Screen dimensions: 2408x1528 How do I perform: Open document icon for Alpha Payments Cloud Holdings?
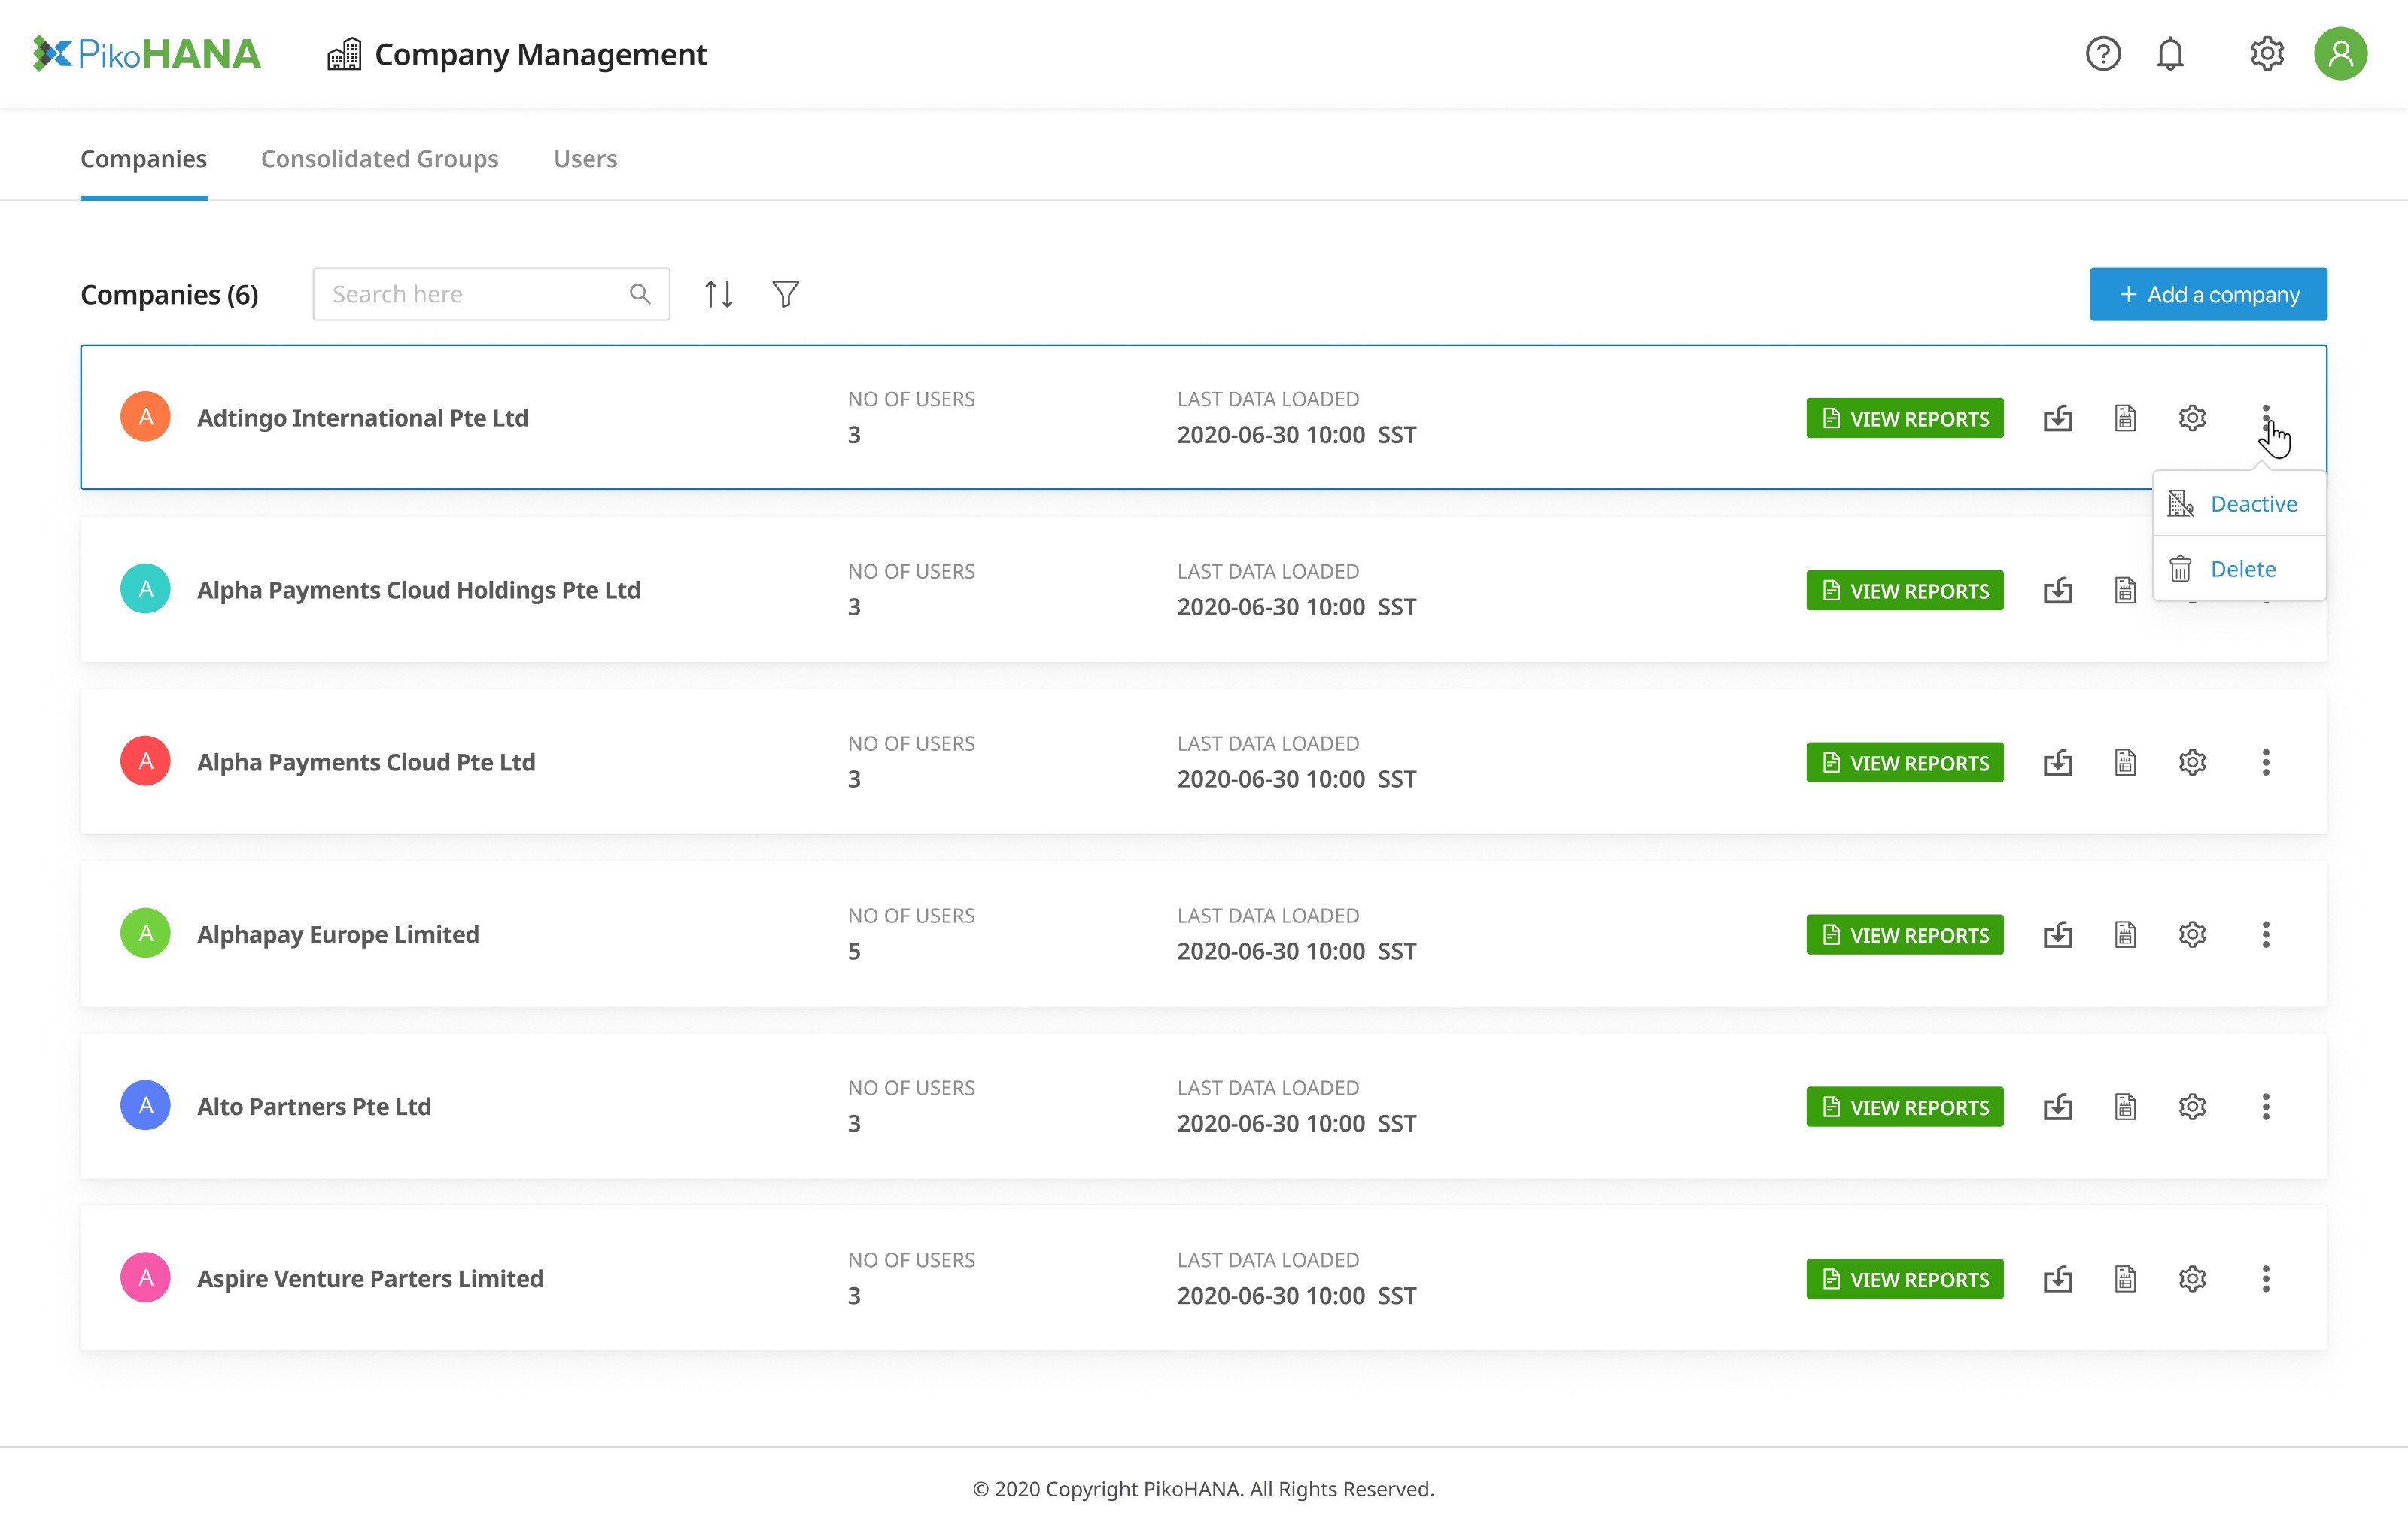click(2125, 590)
